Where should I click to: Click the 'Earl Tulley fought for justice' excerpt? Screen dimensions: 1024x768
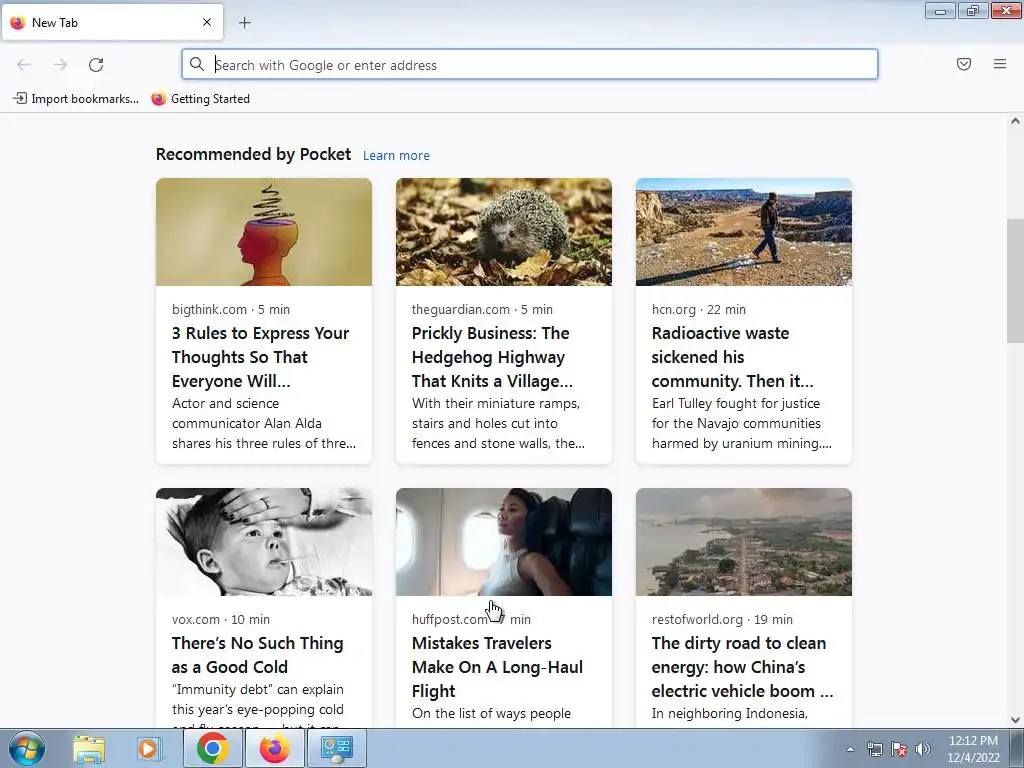click(742, 423)
